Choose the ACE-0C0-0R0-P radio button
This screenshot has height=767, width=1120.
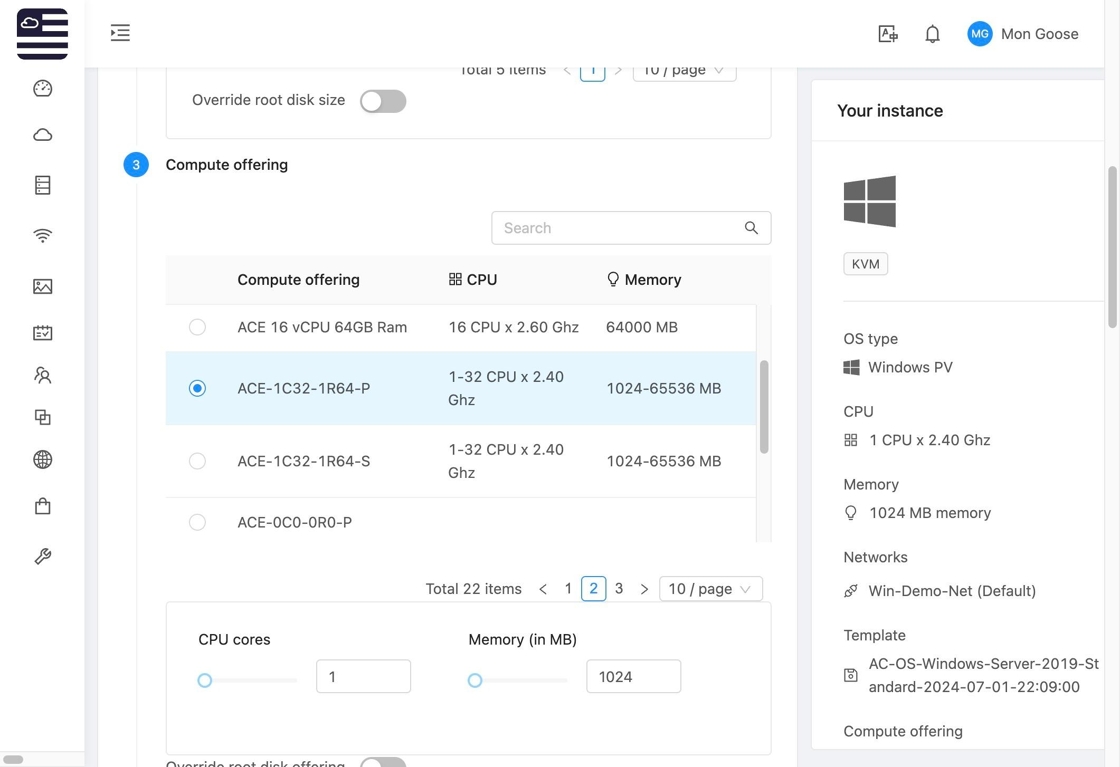point(197,522)
